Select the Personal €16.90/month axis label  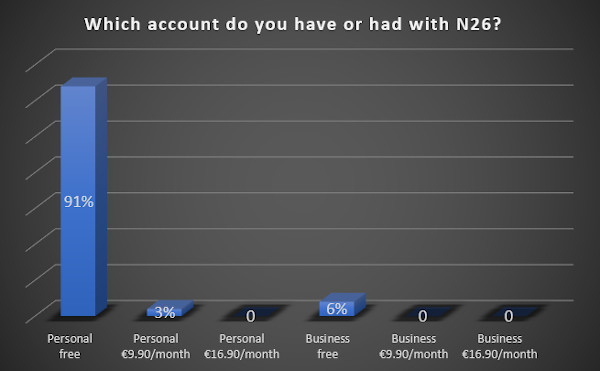[242, 346]
